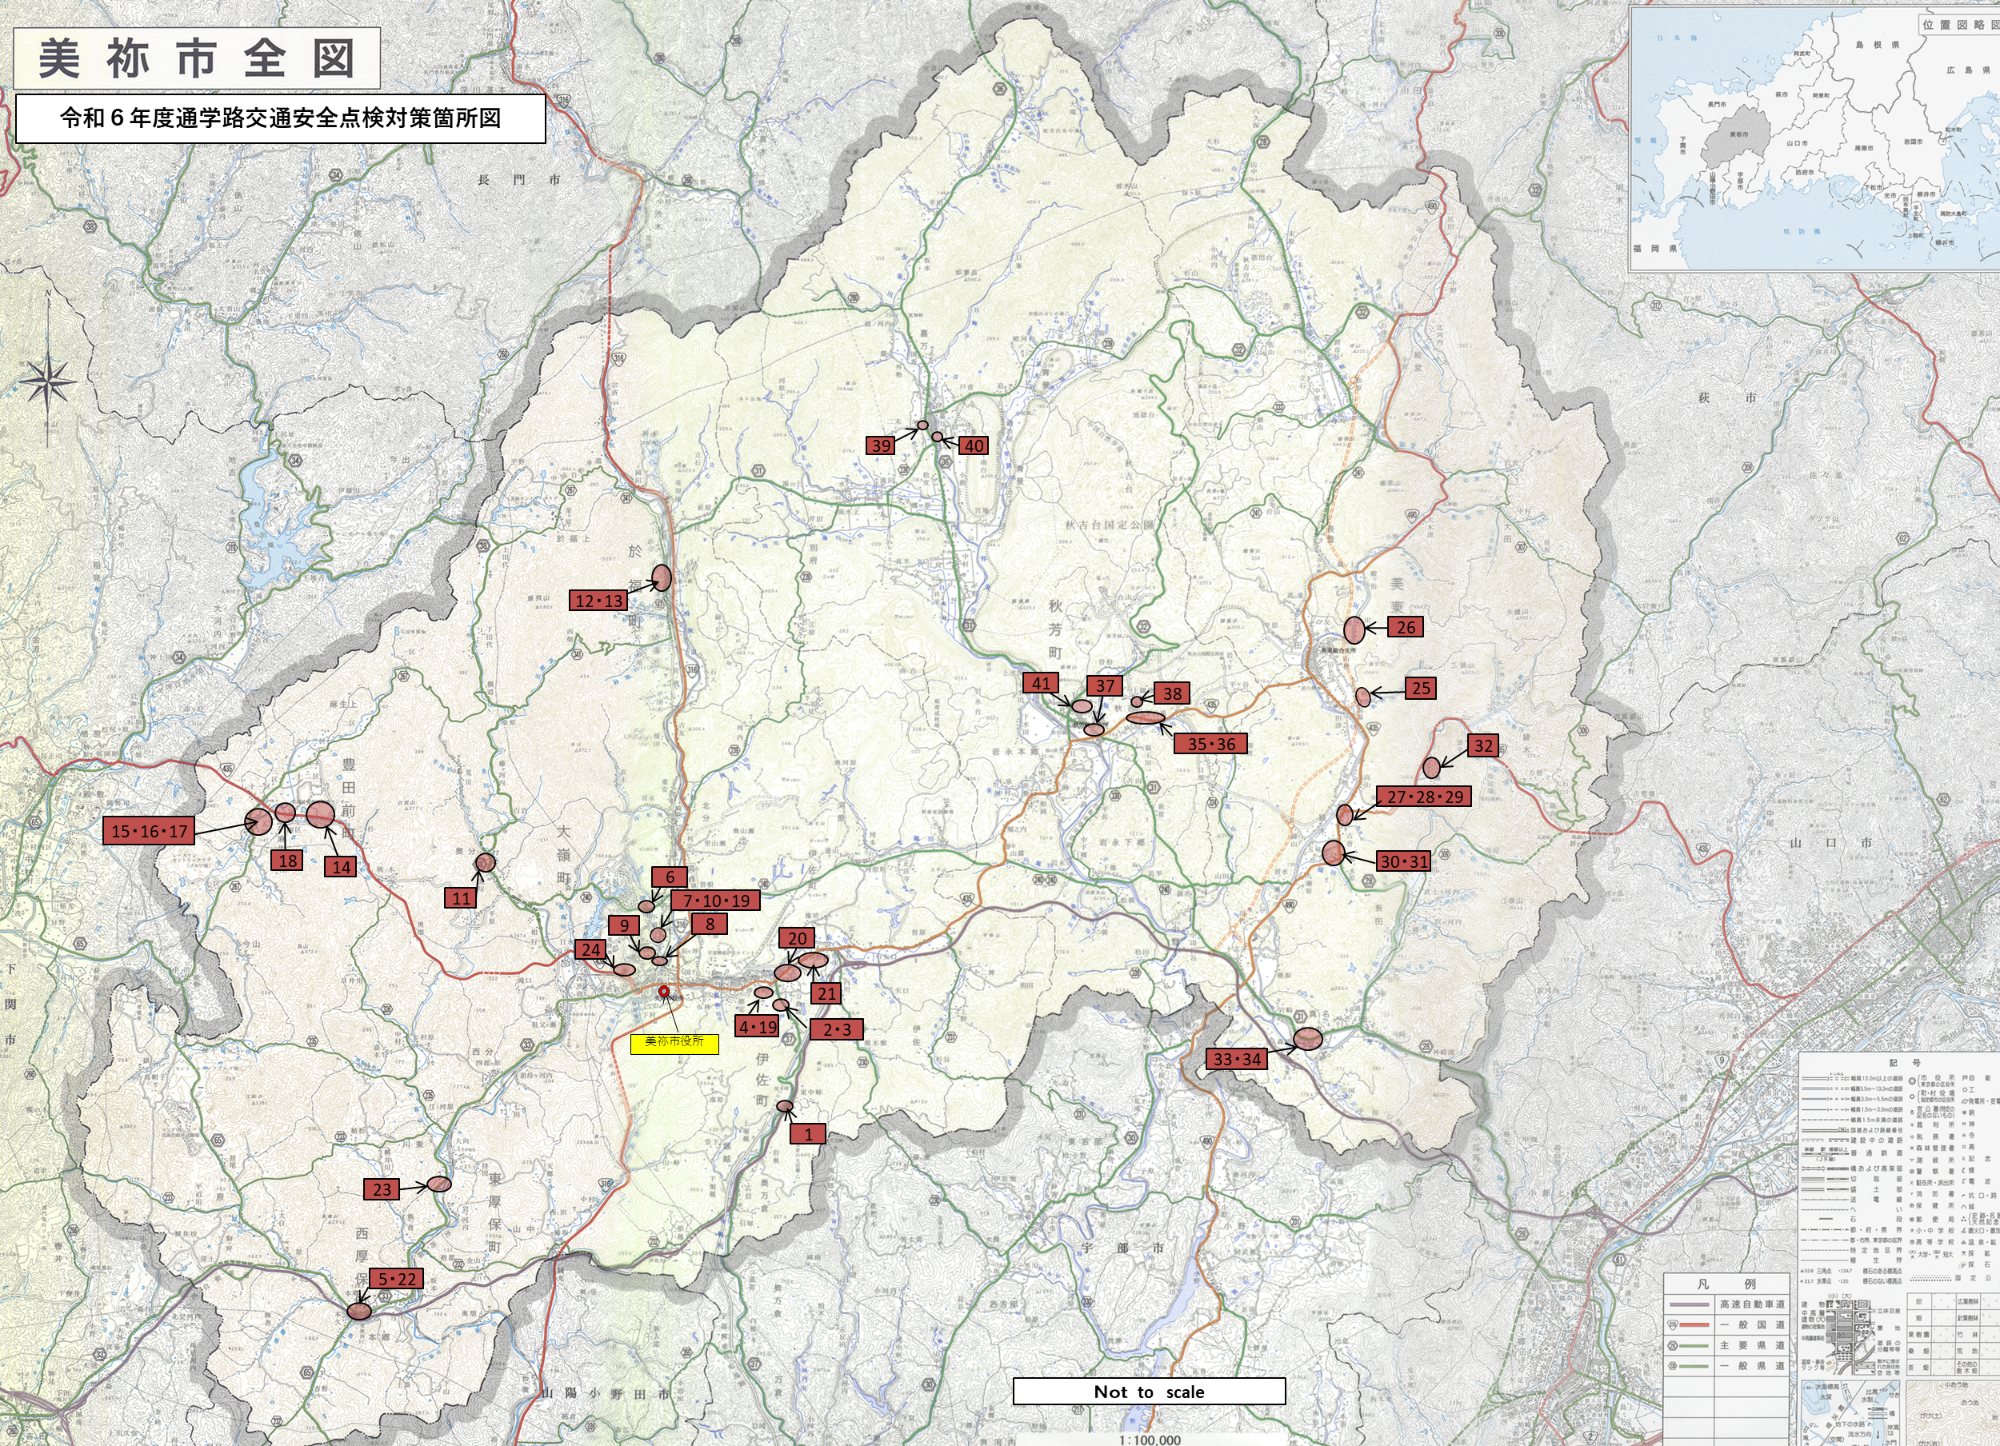Click red label 12・13

coord(598,601)
